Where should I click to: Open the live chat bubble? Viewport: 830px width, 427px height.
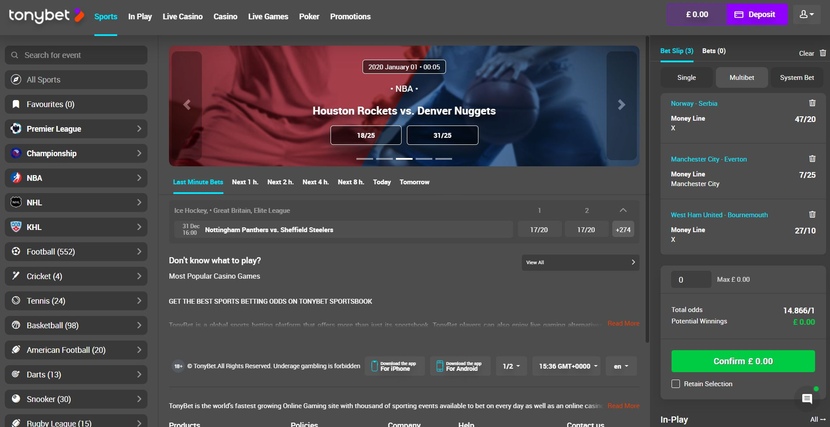[807, 399]
